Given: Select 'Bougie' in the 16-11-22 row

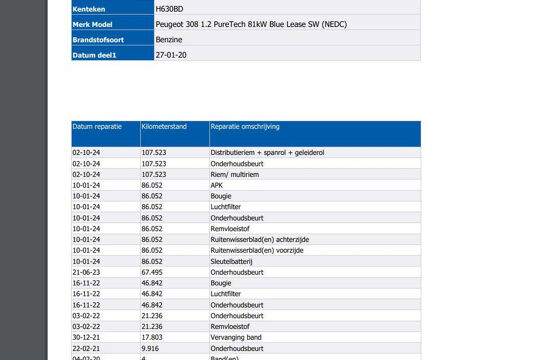Looking at the screenshot, I should click(221, 283).
